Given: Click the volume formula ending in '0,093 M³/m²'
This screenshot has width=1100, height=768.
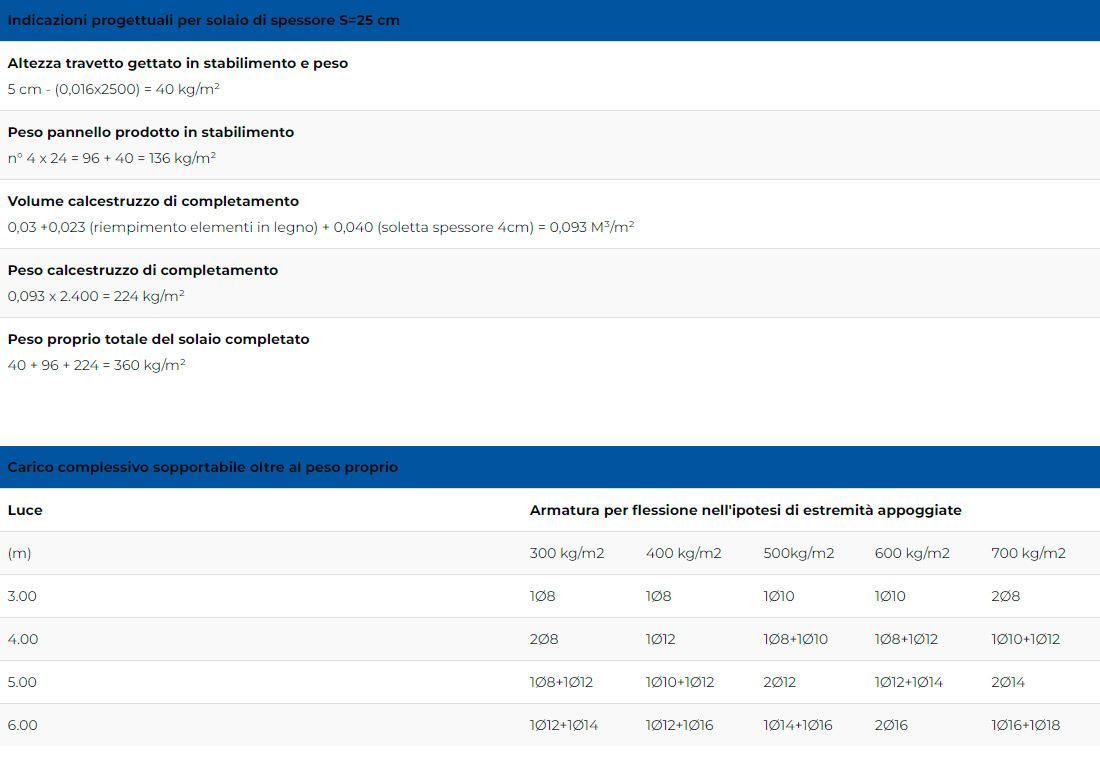Looking at the screenshot, I should [x=321, y=227].
